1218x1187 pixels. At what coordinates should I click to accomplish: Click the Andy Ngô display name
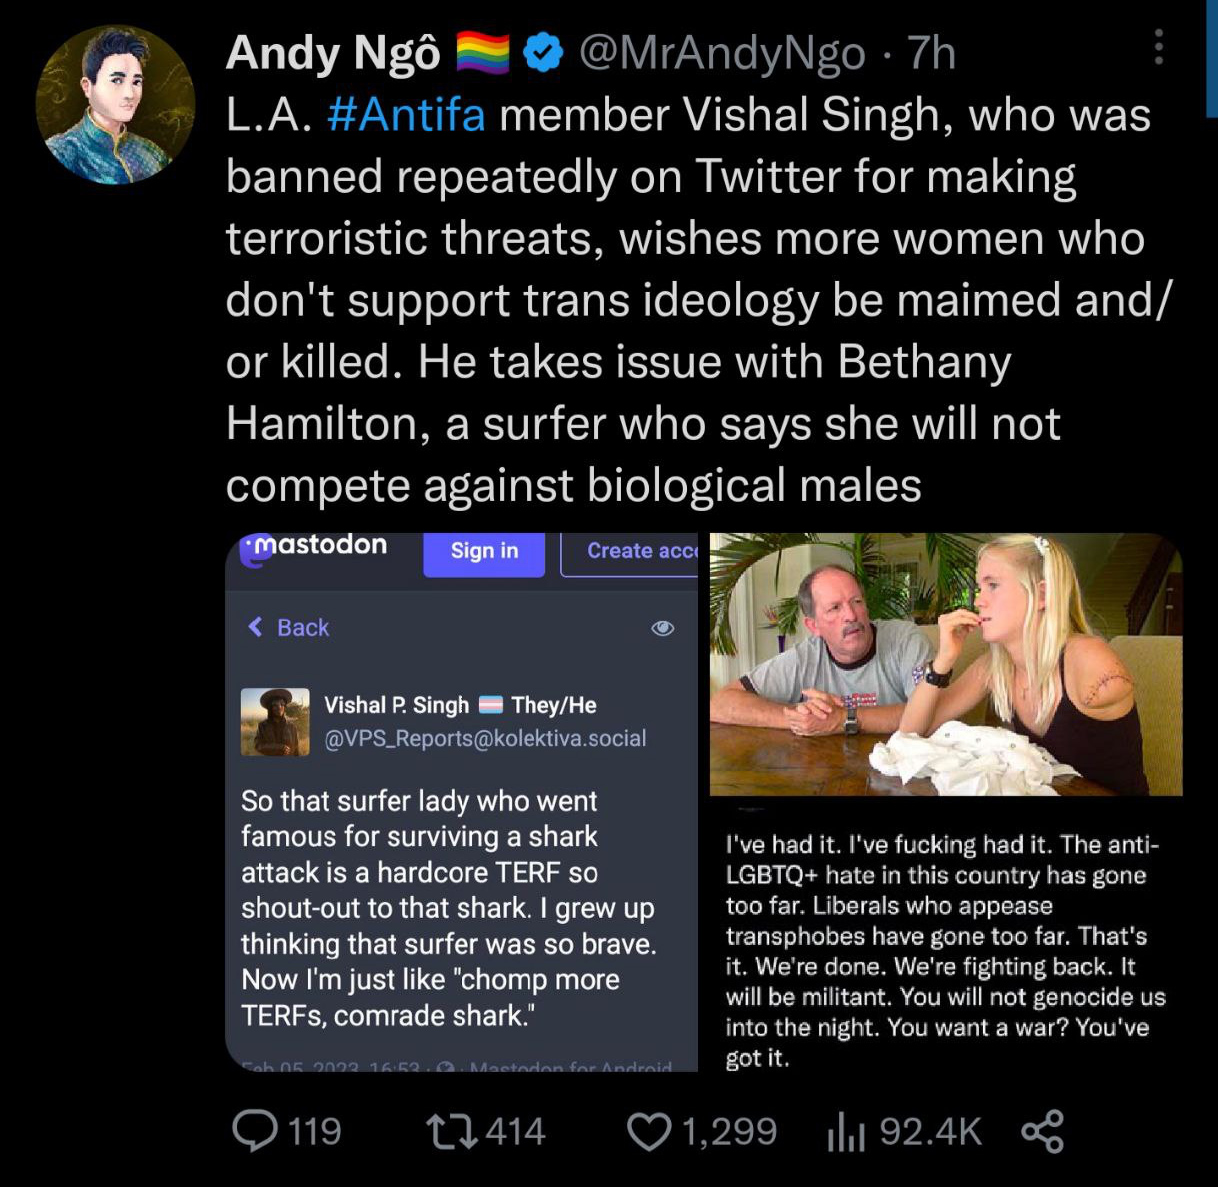tap(333, 53)
